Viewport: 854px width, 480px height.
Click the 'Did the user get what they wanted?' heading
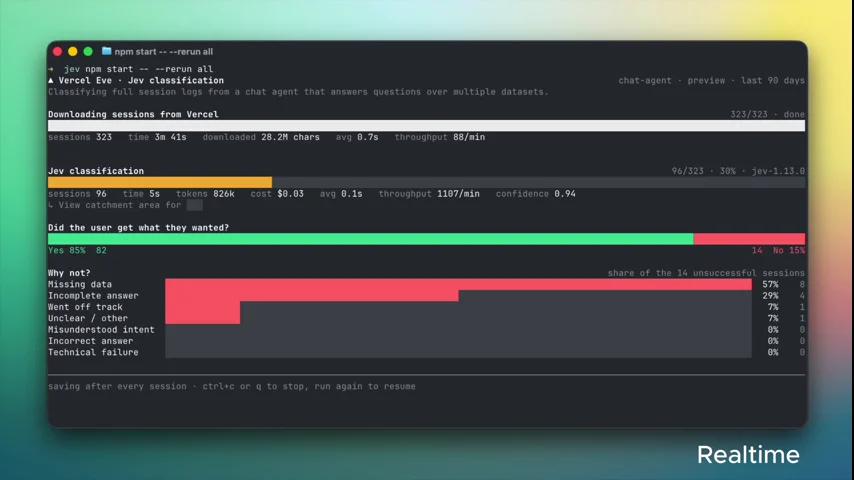click(x=138, y=228)
